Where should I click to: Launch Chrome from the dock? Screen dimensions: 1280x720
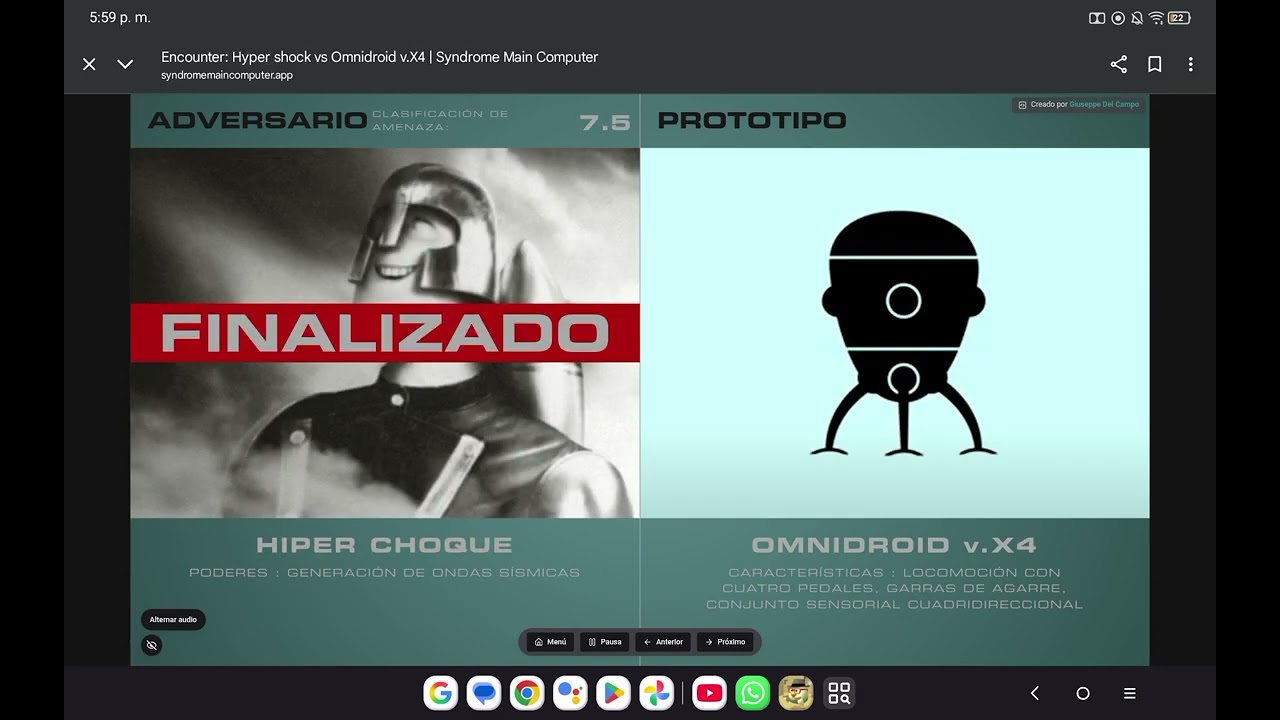527,693
